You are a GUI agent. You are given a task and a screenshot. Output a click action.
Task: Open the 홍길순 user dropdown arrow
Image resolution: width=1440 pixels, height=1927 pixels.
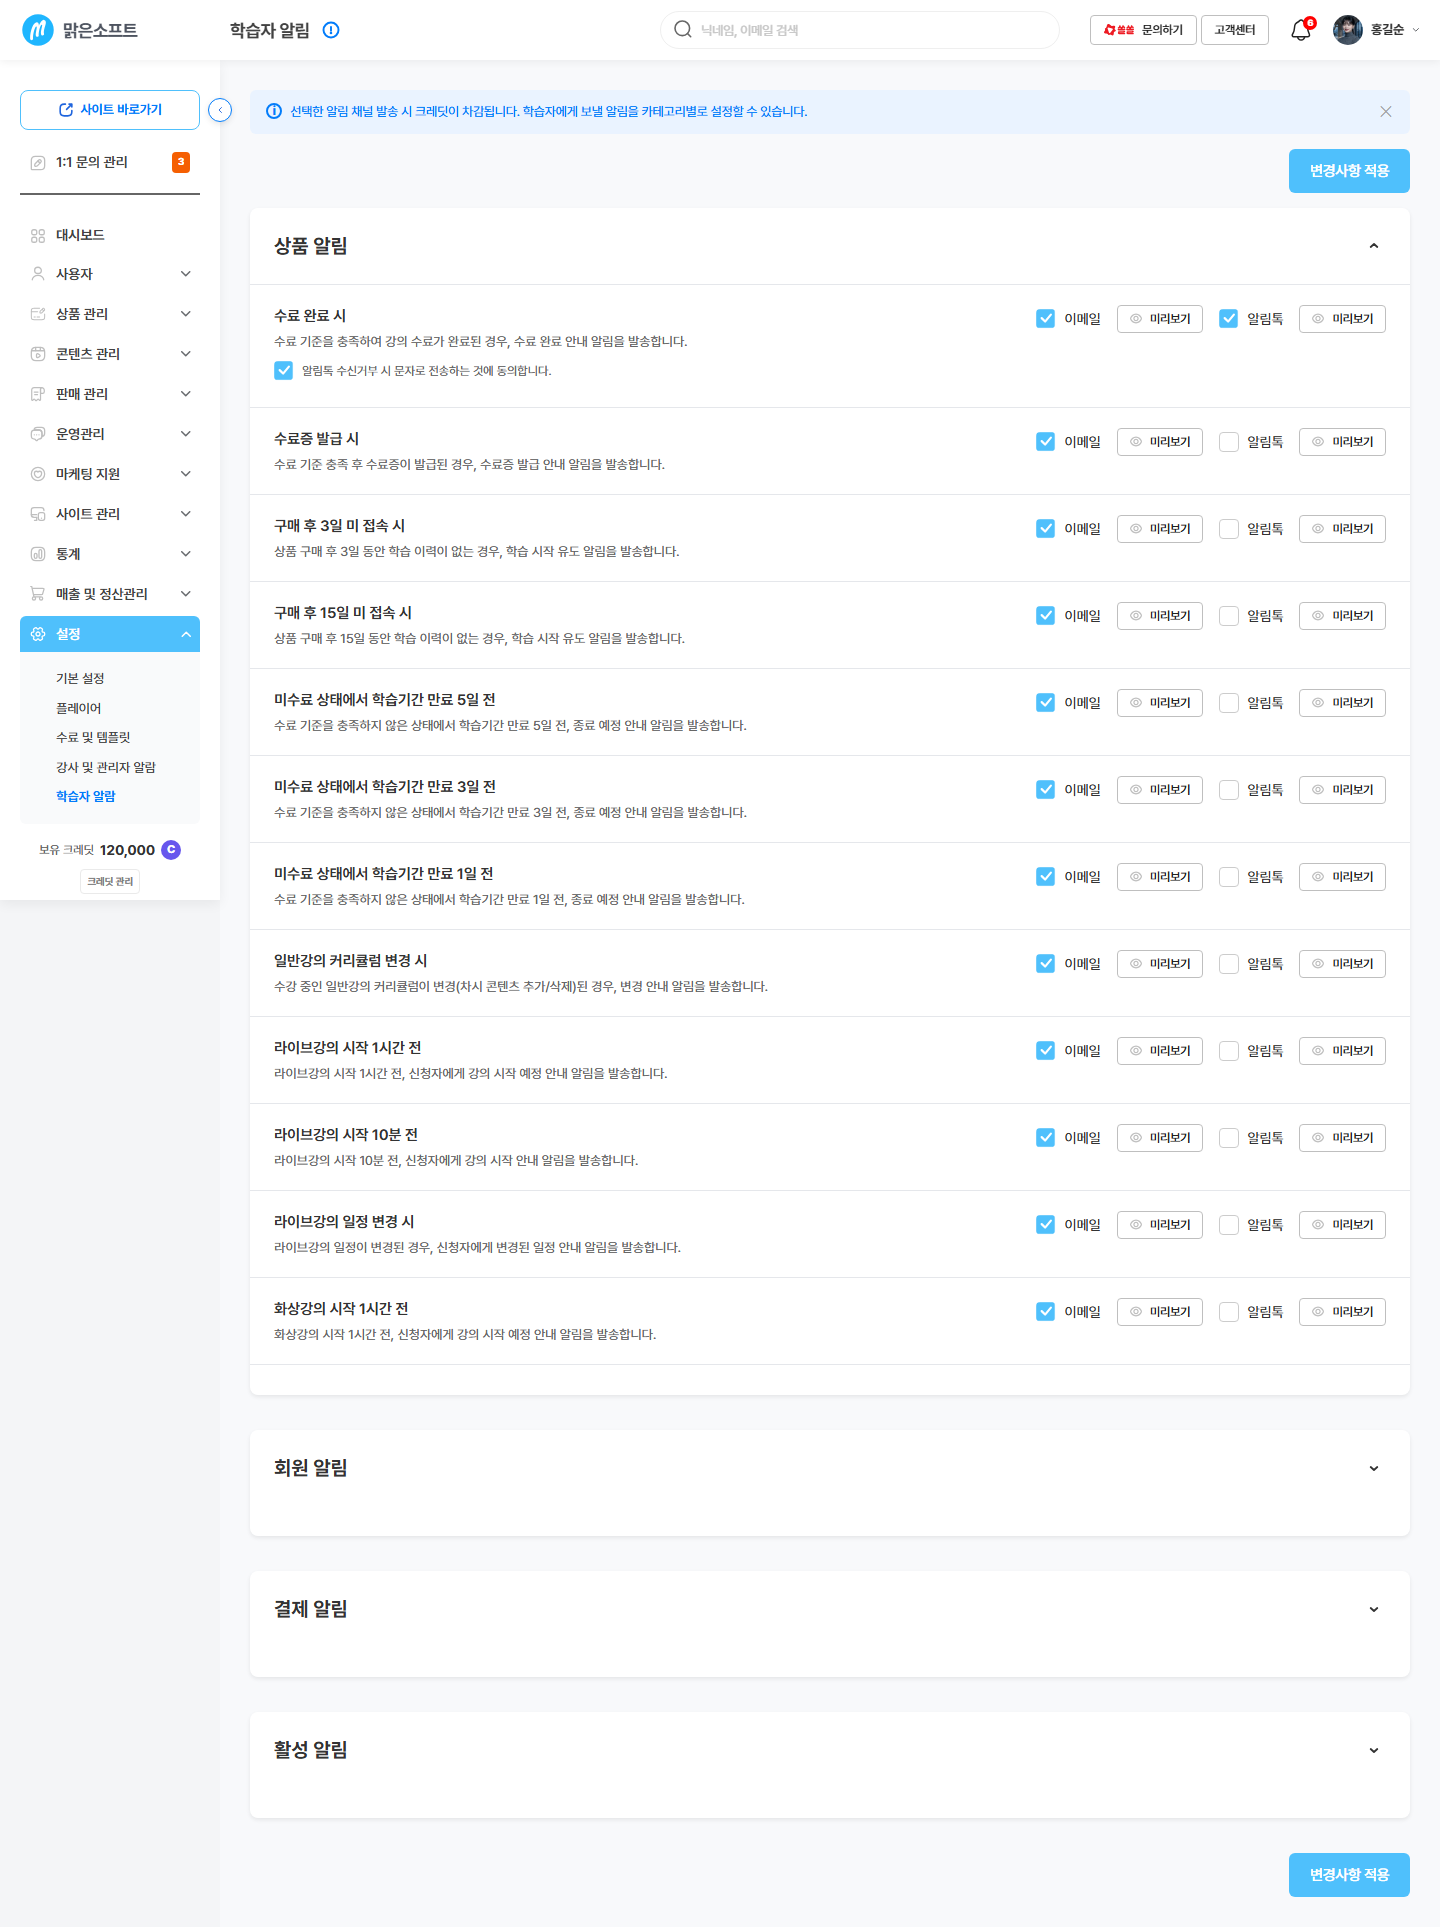point(1416,30)
